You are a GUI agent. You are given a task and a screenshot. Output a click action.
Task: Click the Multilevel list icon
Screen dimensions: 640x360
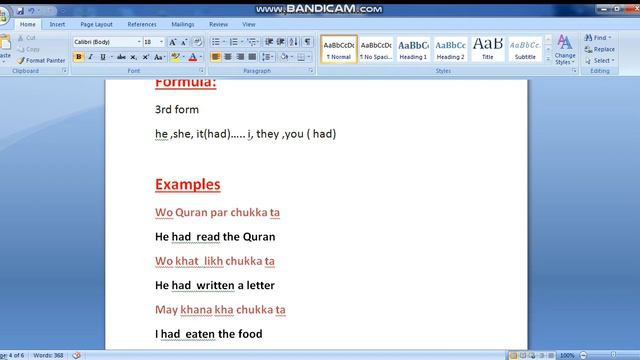[x=251, y=42]
